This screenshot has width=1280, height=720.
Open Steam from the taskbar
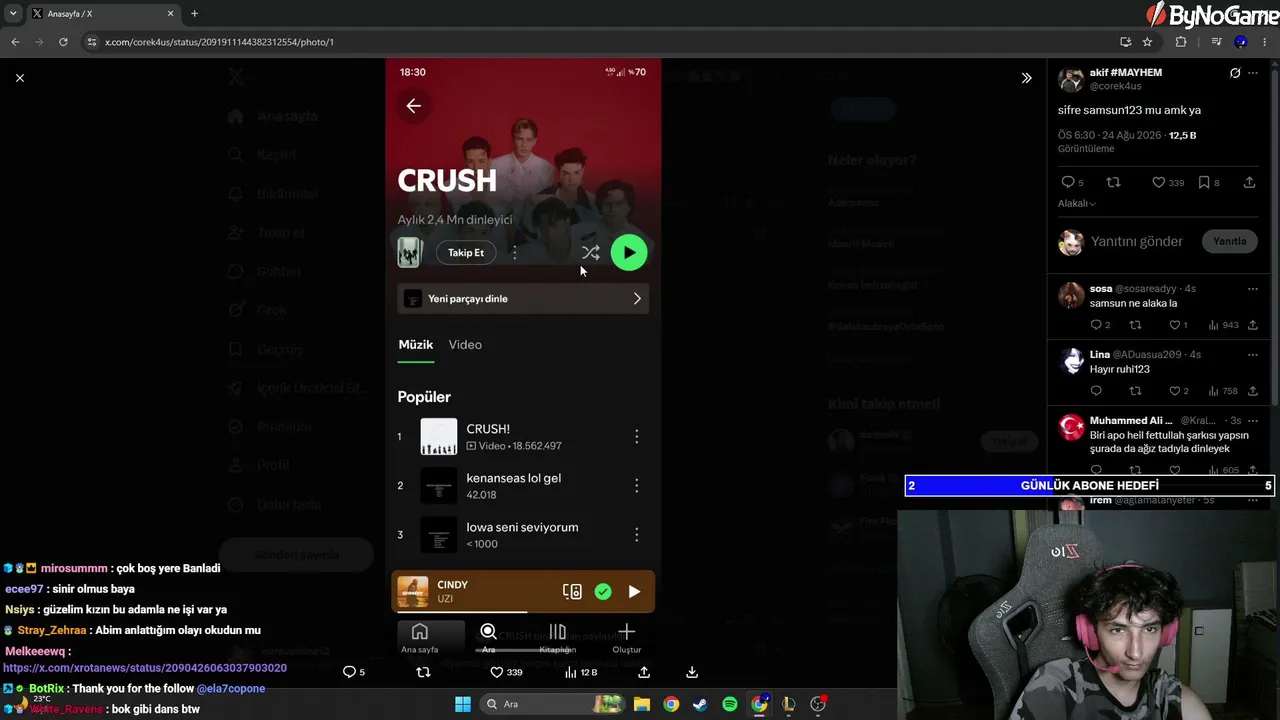coord(700,704)
